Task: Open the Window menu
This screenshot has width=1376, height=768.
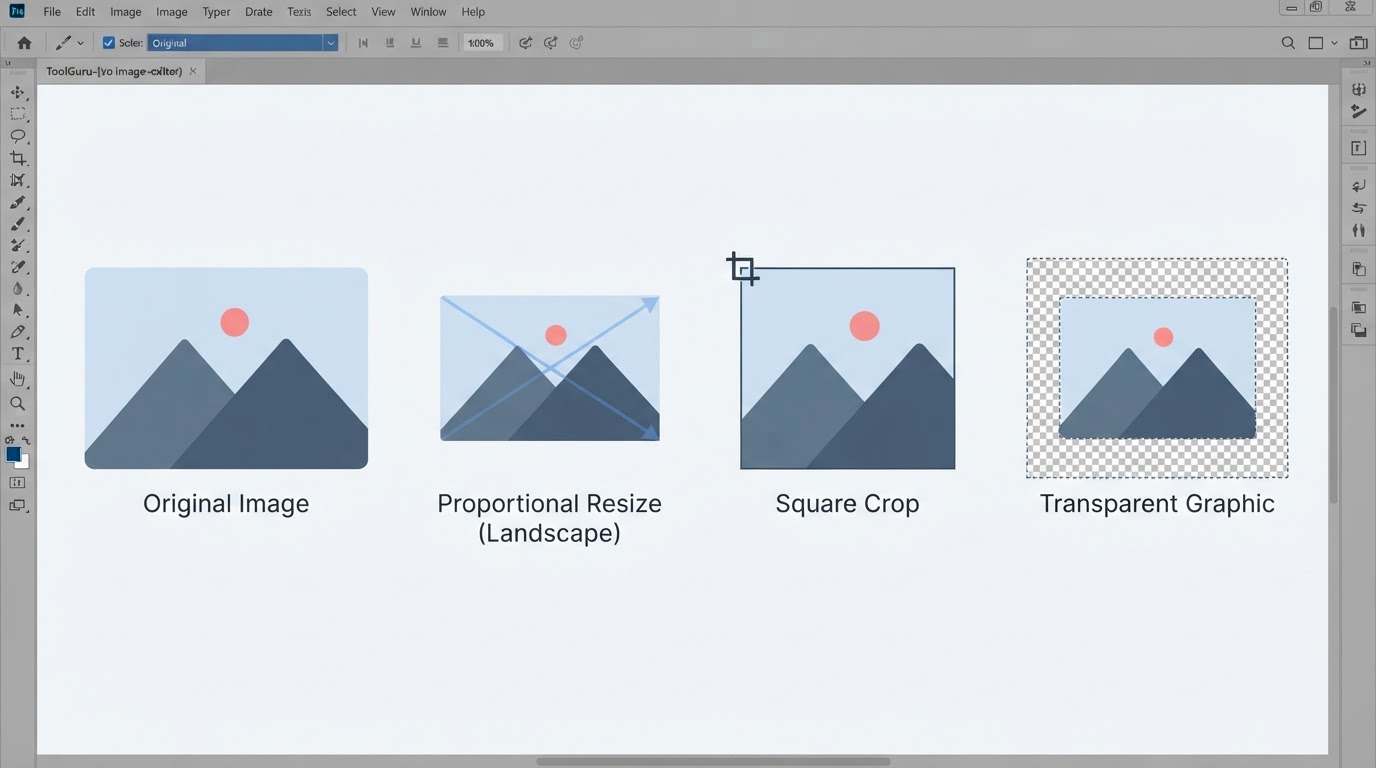Action: click(428, 12)
